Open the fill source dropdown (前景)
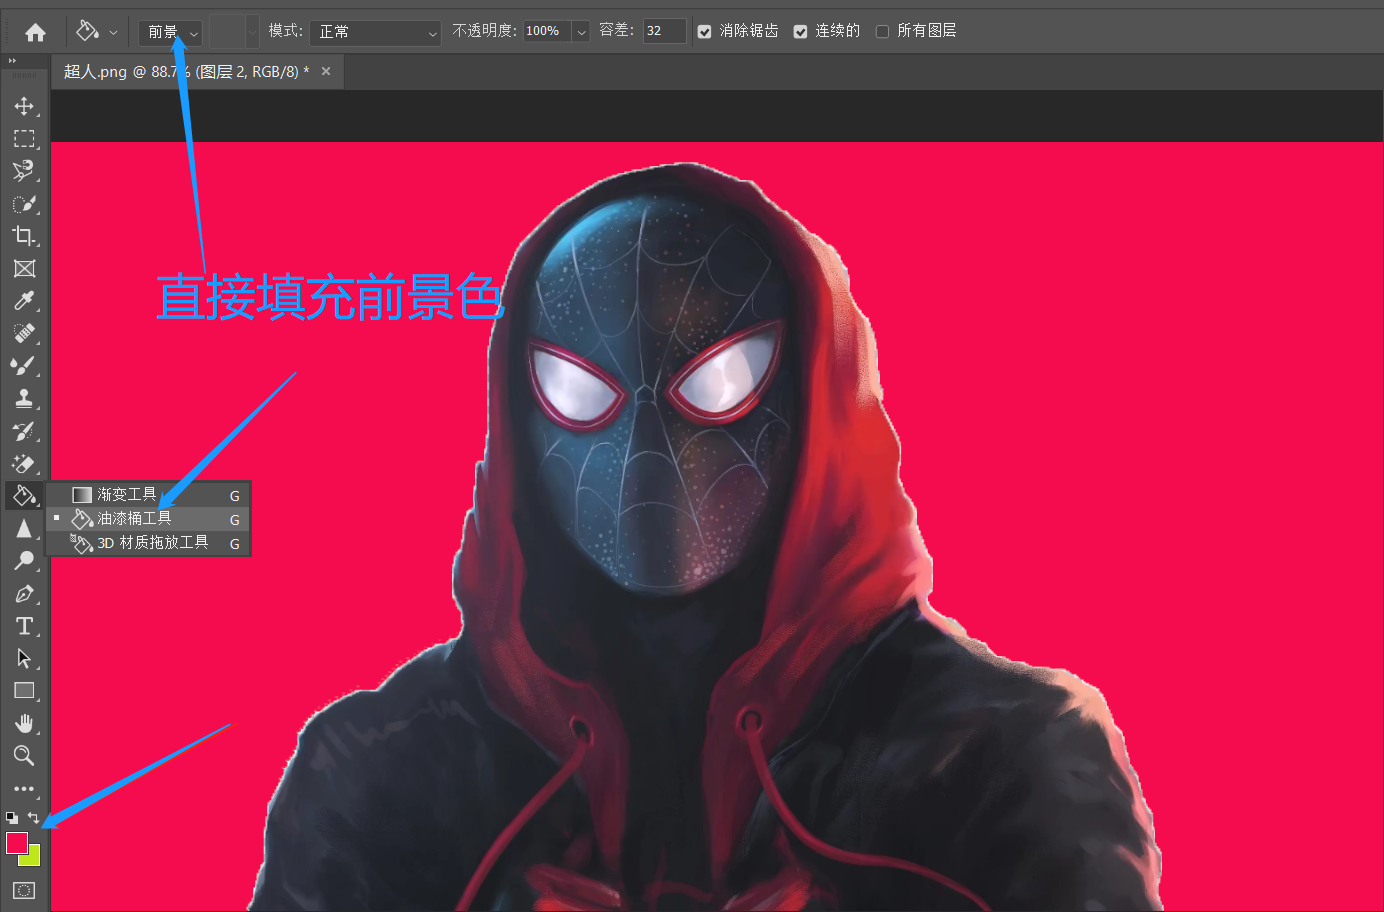Screen dimensions: 1384x912 [171, 32]
